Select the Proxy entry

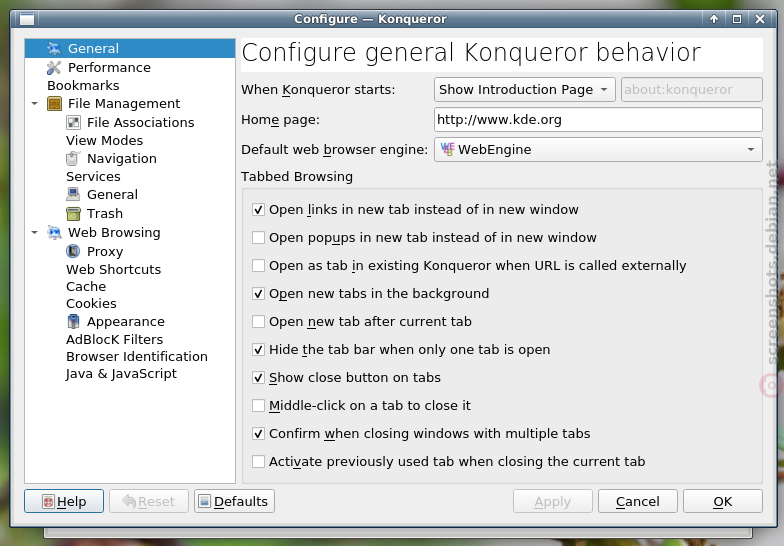(x=105, y=252)
